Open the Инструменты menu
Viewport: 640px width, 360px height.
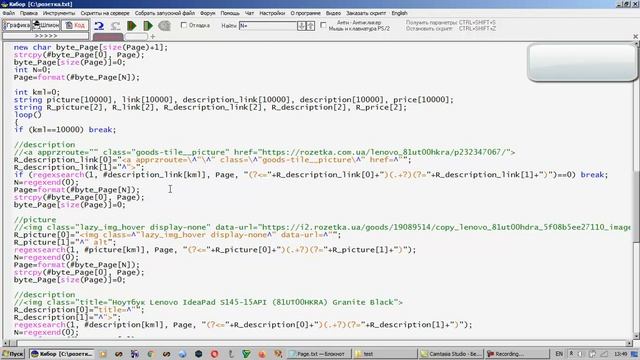59,13
